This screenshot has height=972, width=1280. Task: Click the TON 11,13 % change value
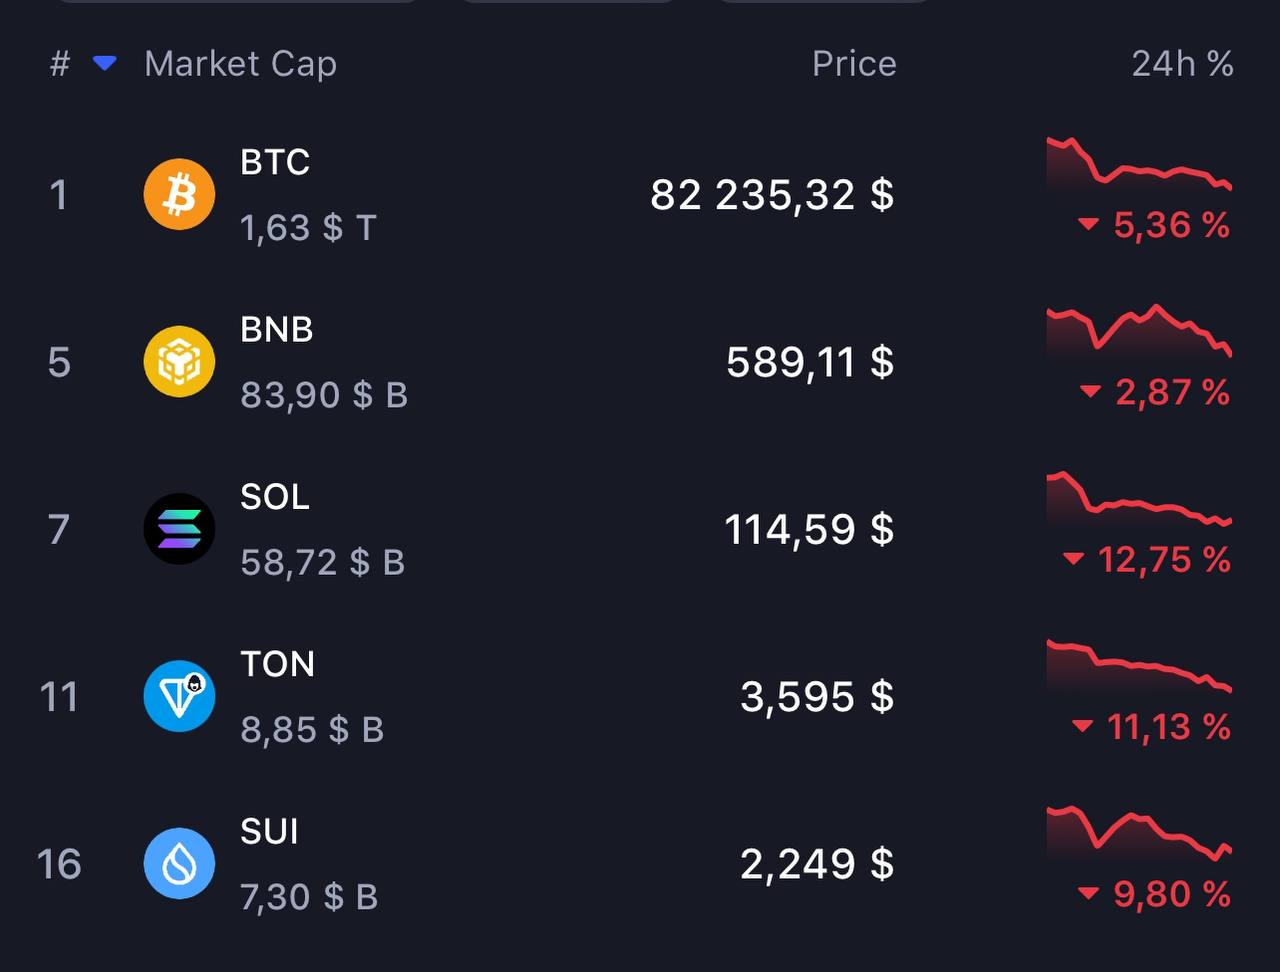click(x=1168, y=727)
